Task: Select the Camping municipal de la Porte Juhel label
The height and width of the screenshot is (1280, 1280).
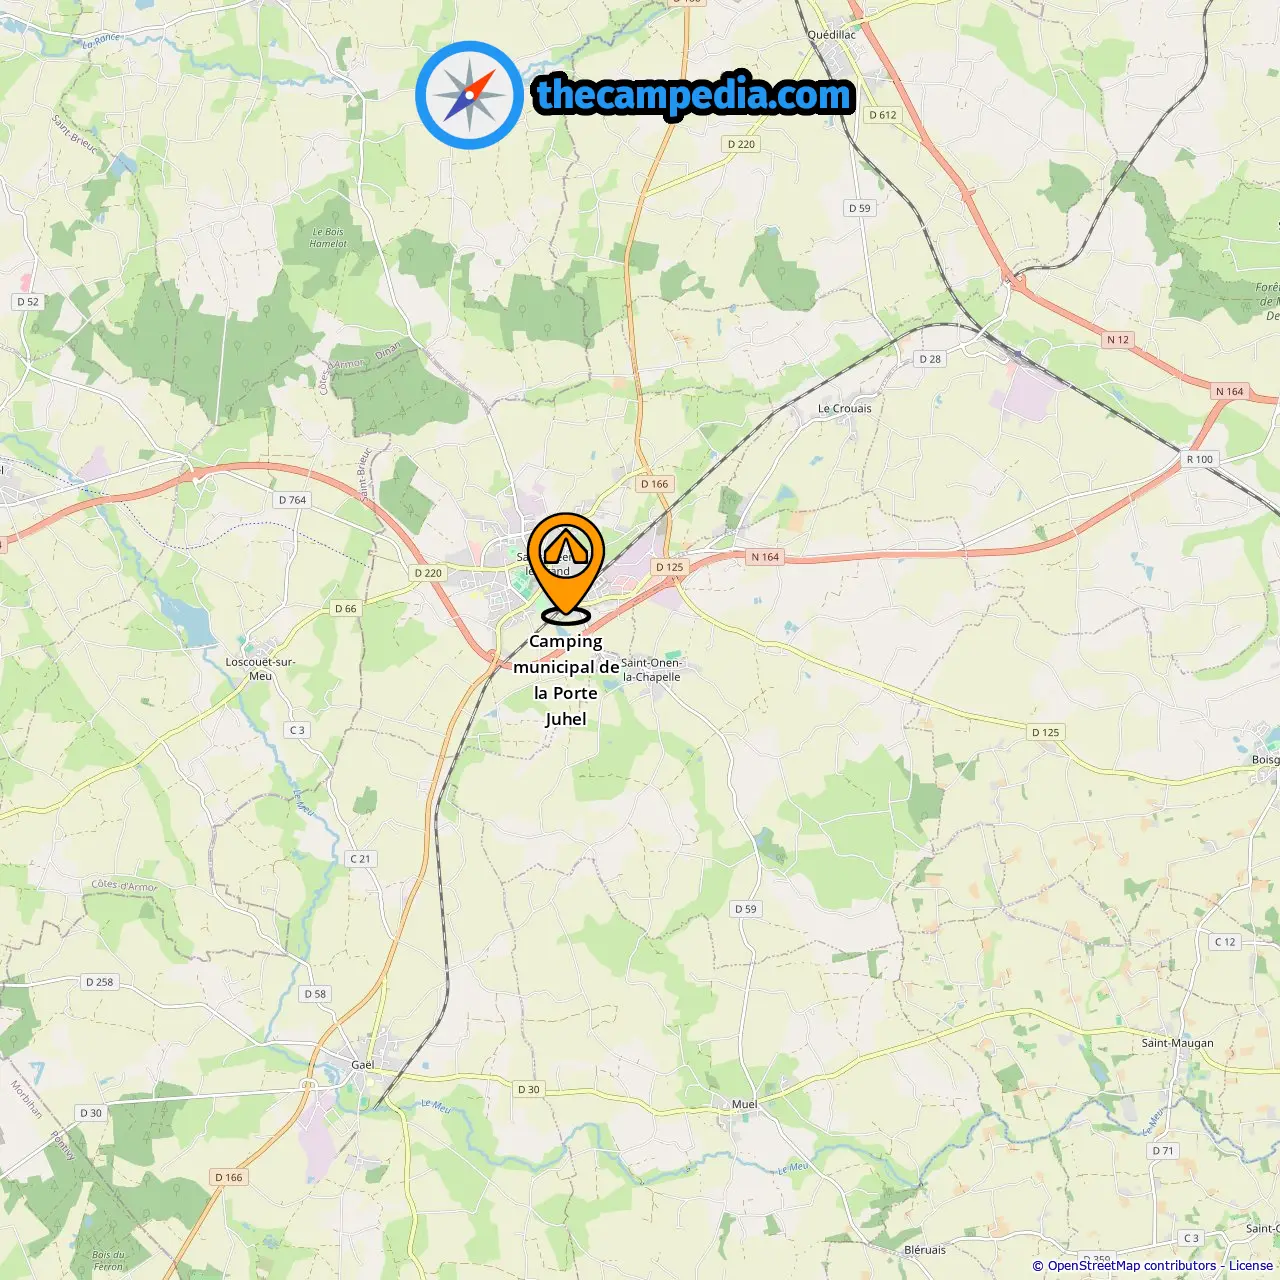Action: click(x=566, y=680)
